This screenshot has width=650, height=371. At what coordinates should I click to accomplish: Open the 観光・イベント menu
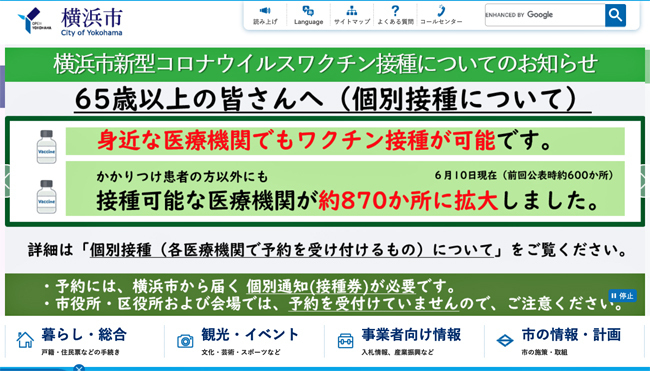[250, 335]
